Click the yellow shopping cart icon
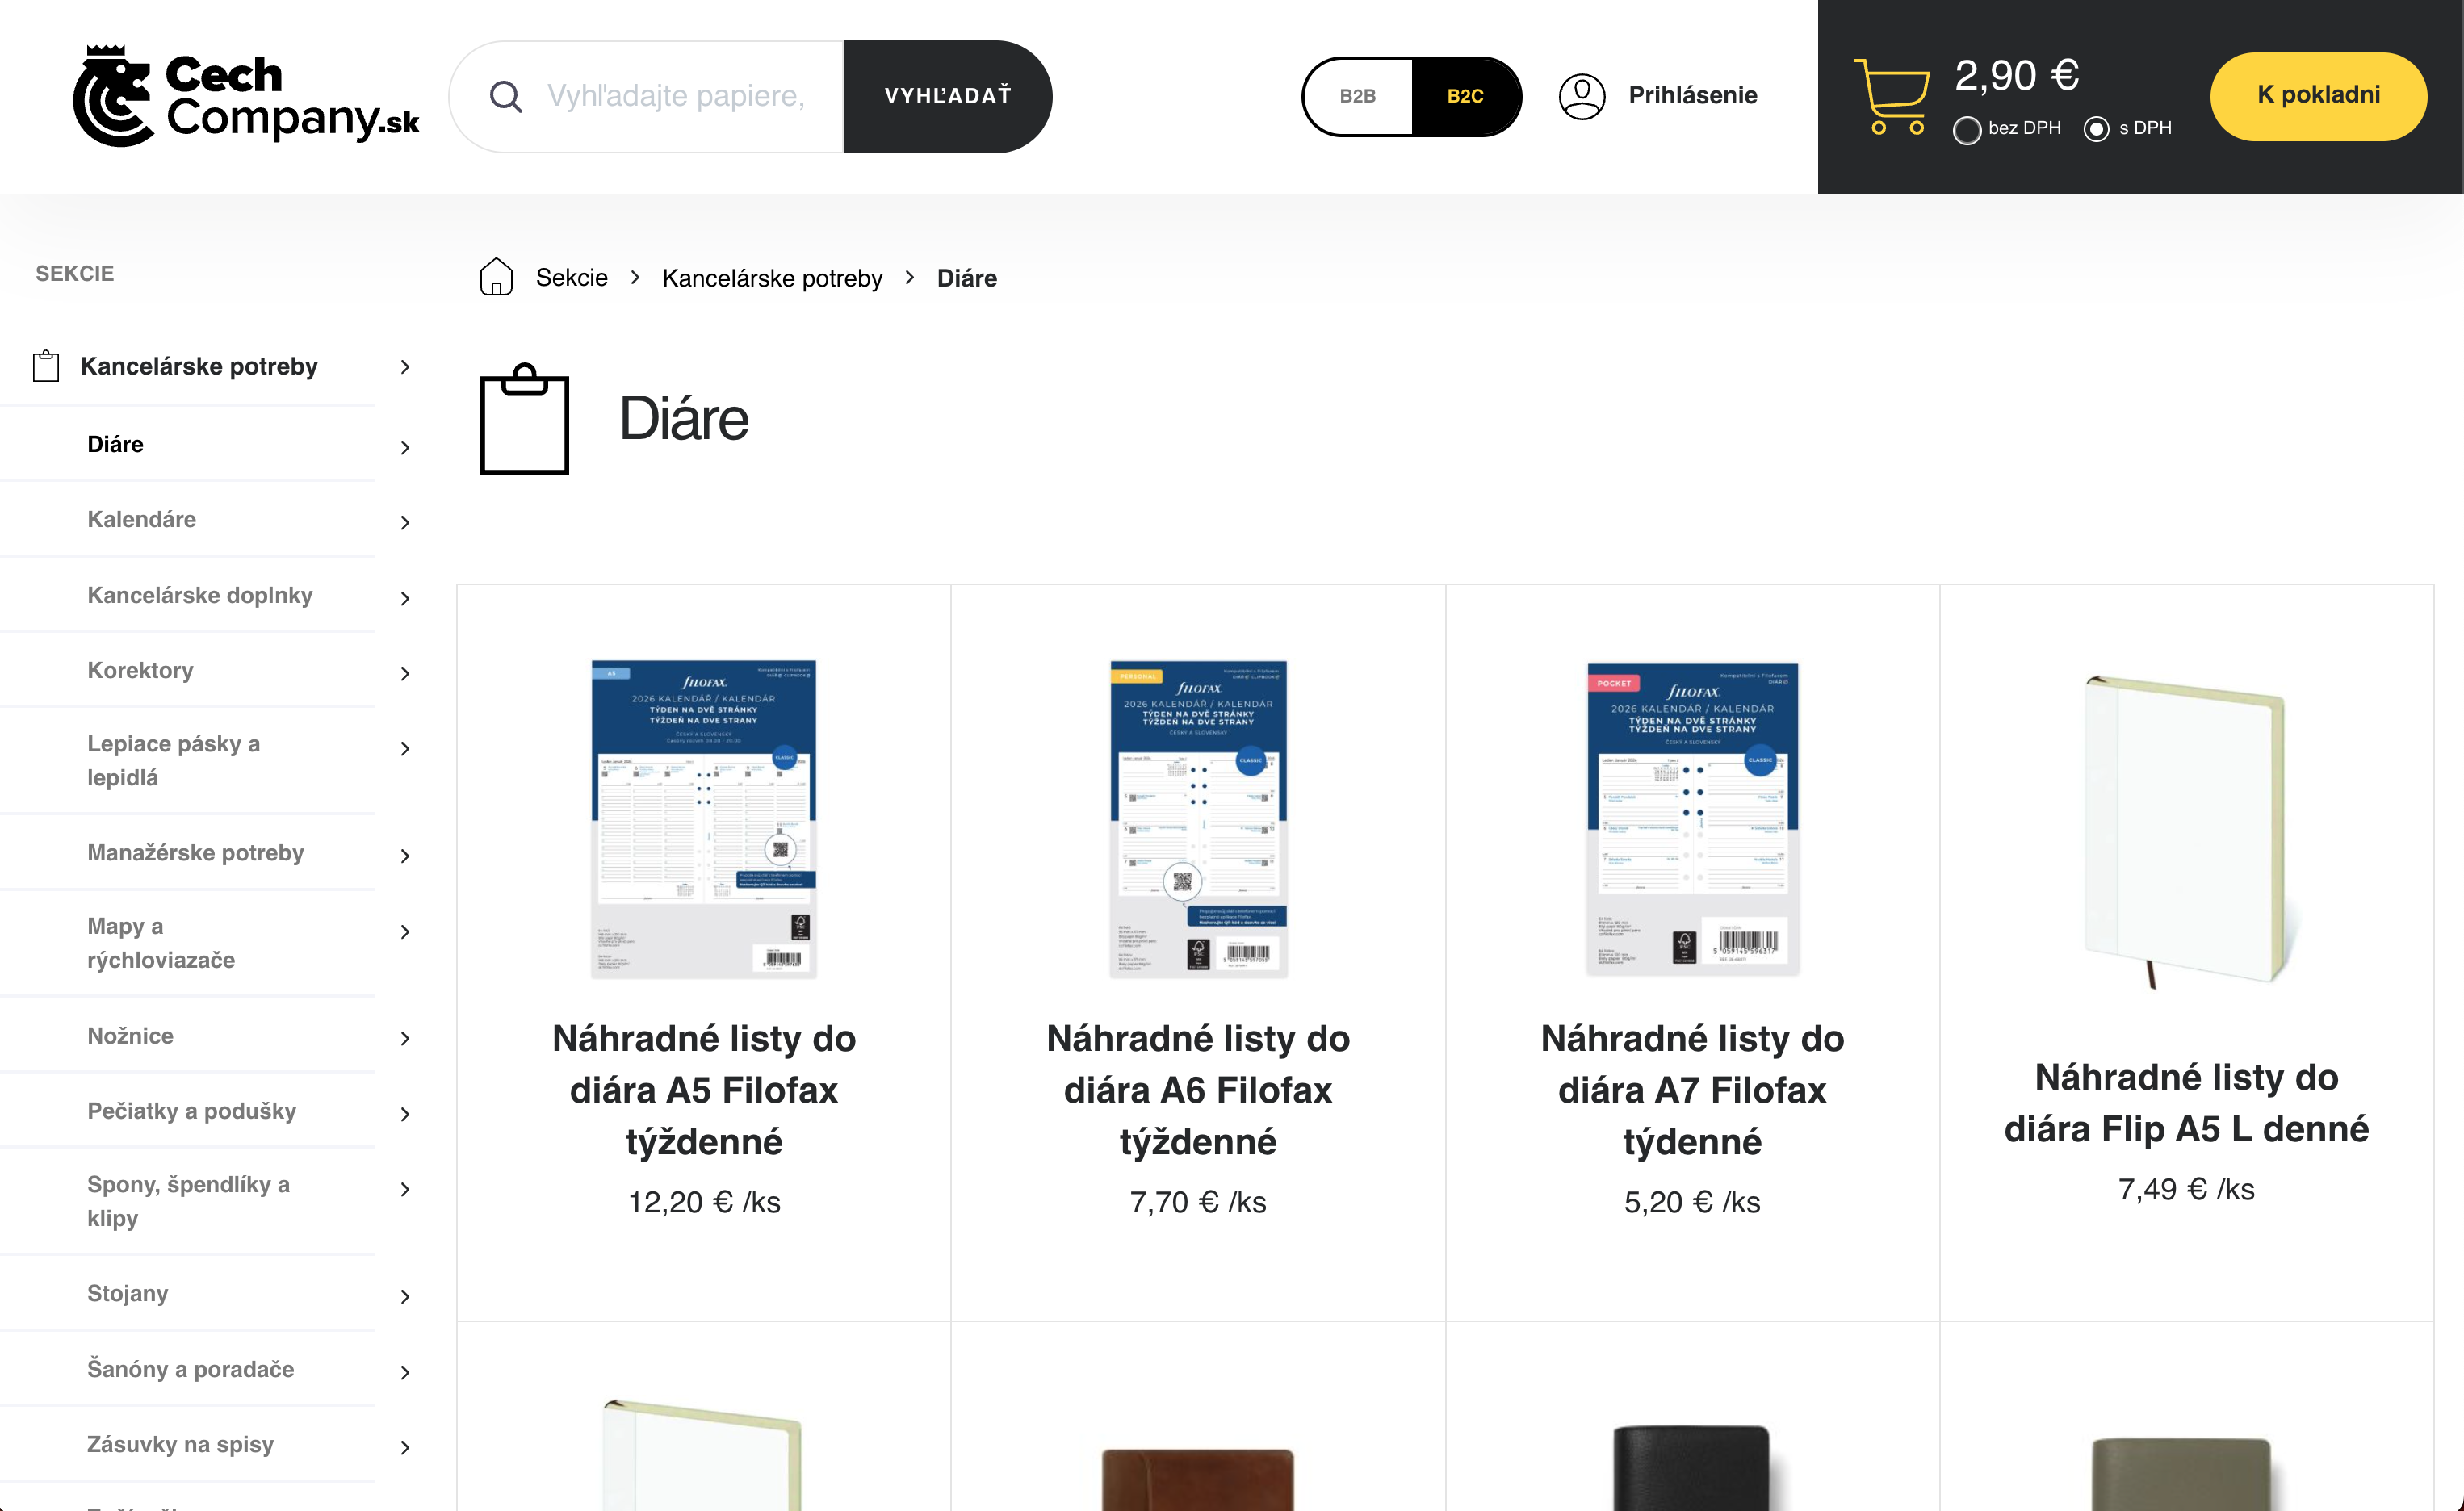This screenshot has width=2464, height=1511. pyautogui.click(x=1892, y=96)
